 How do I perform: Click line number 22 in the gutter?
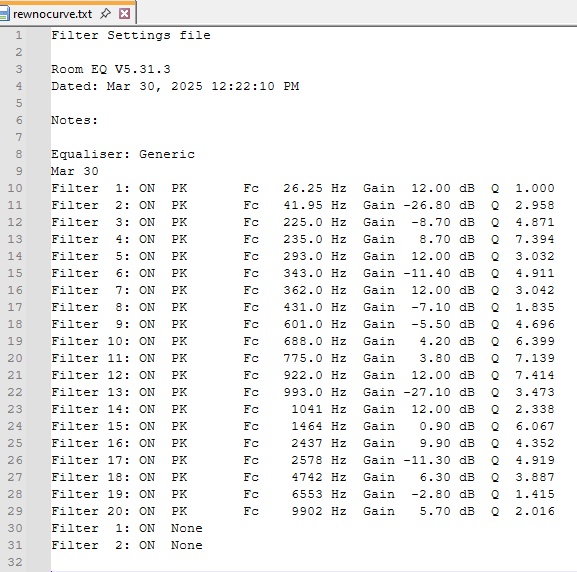15,392
